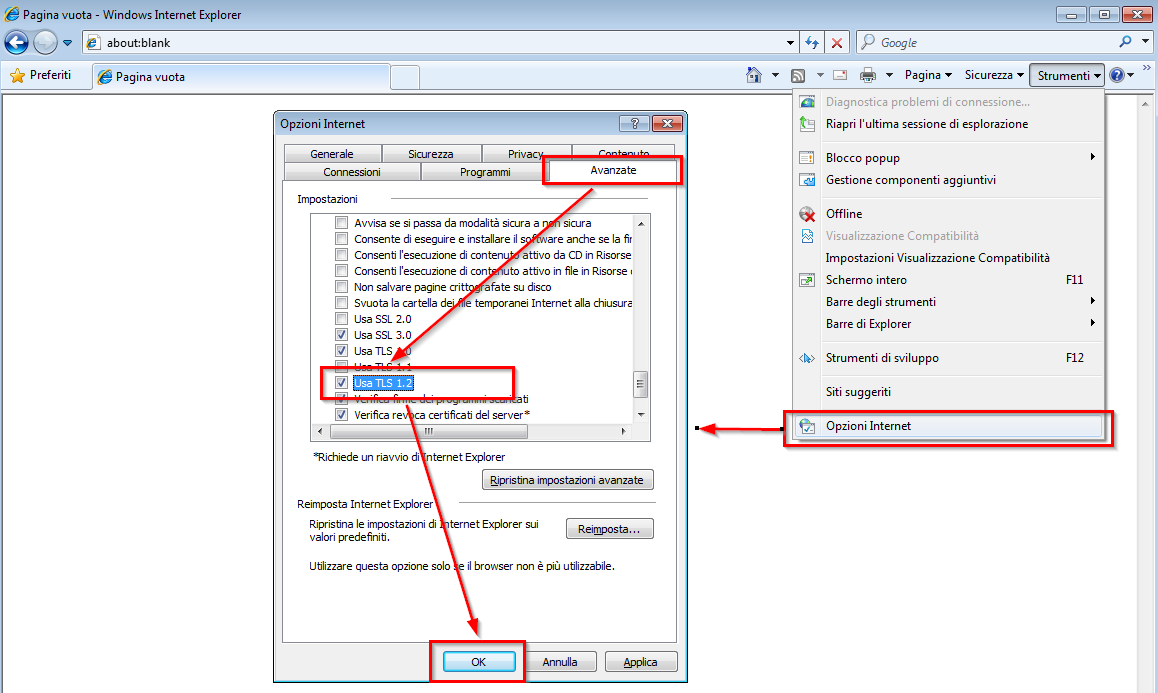
Task: Click the dialog's question-mark help button
Action: click(634, 123)
